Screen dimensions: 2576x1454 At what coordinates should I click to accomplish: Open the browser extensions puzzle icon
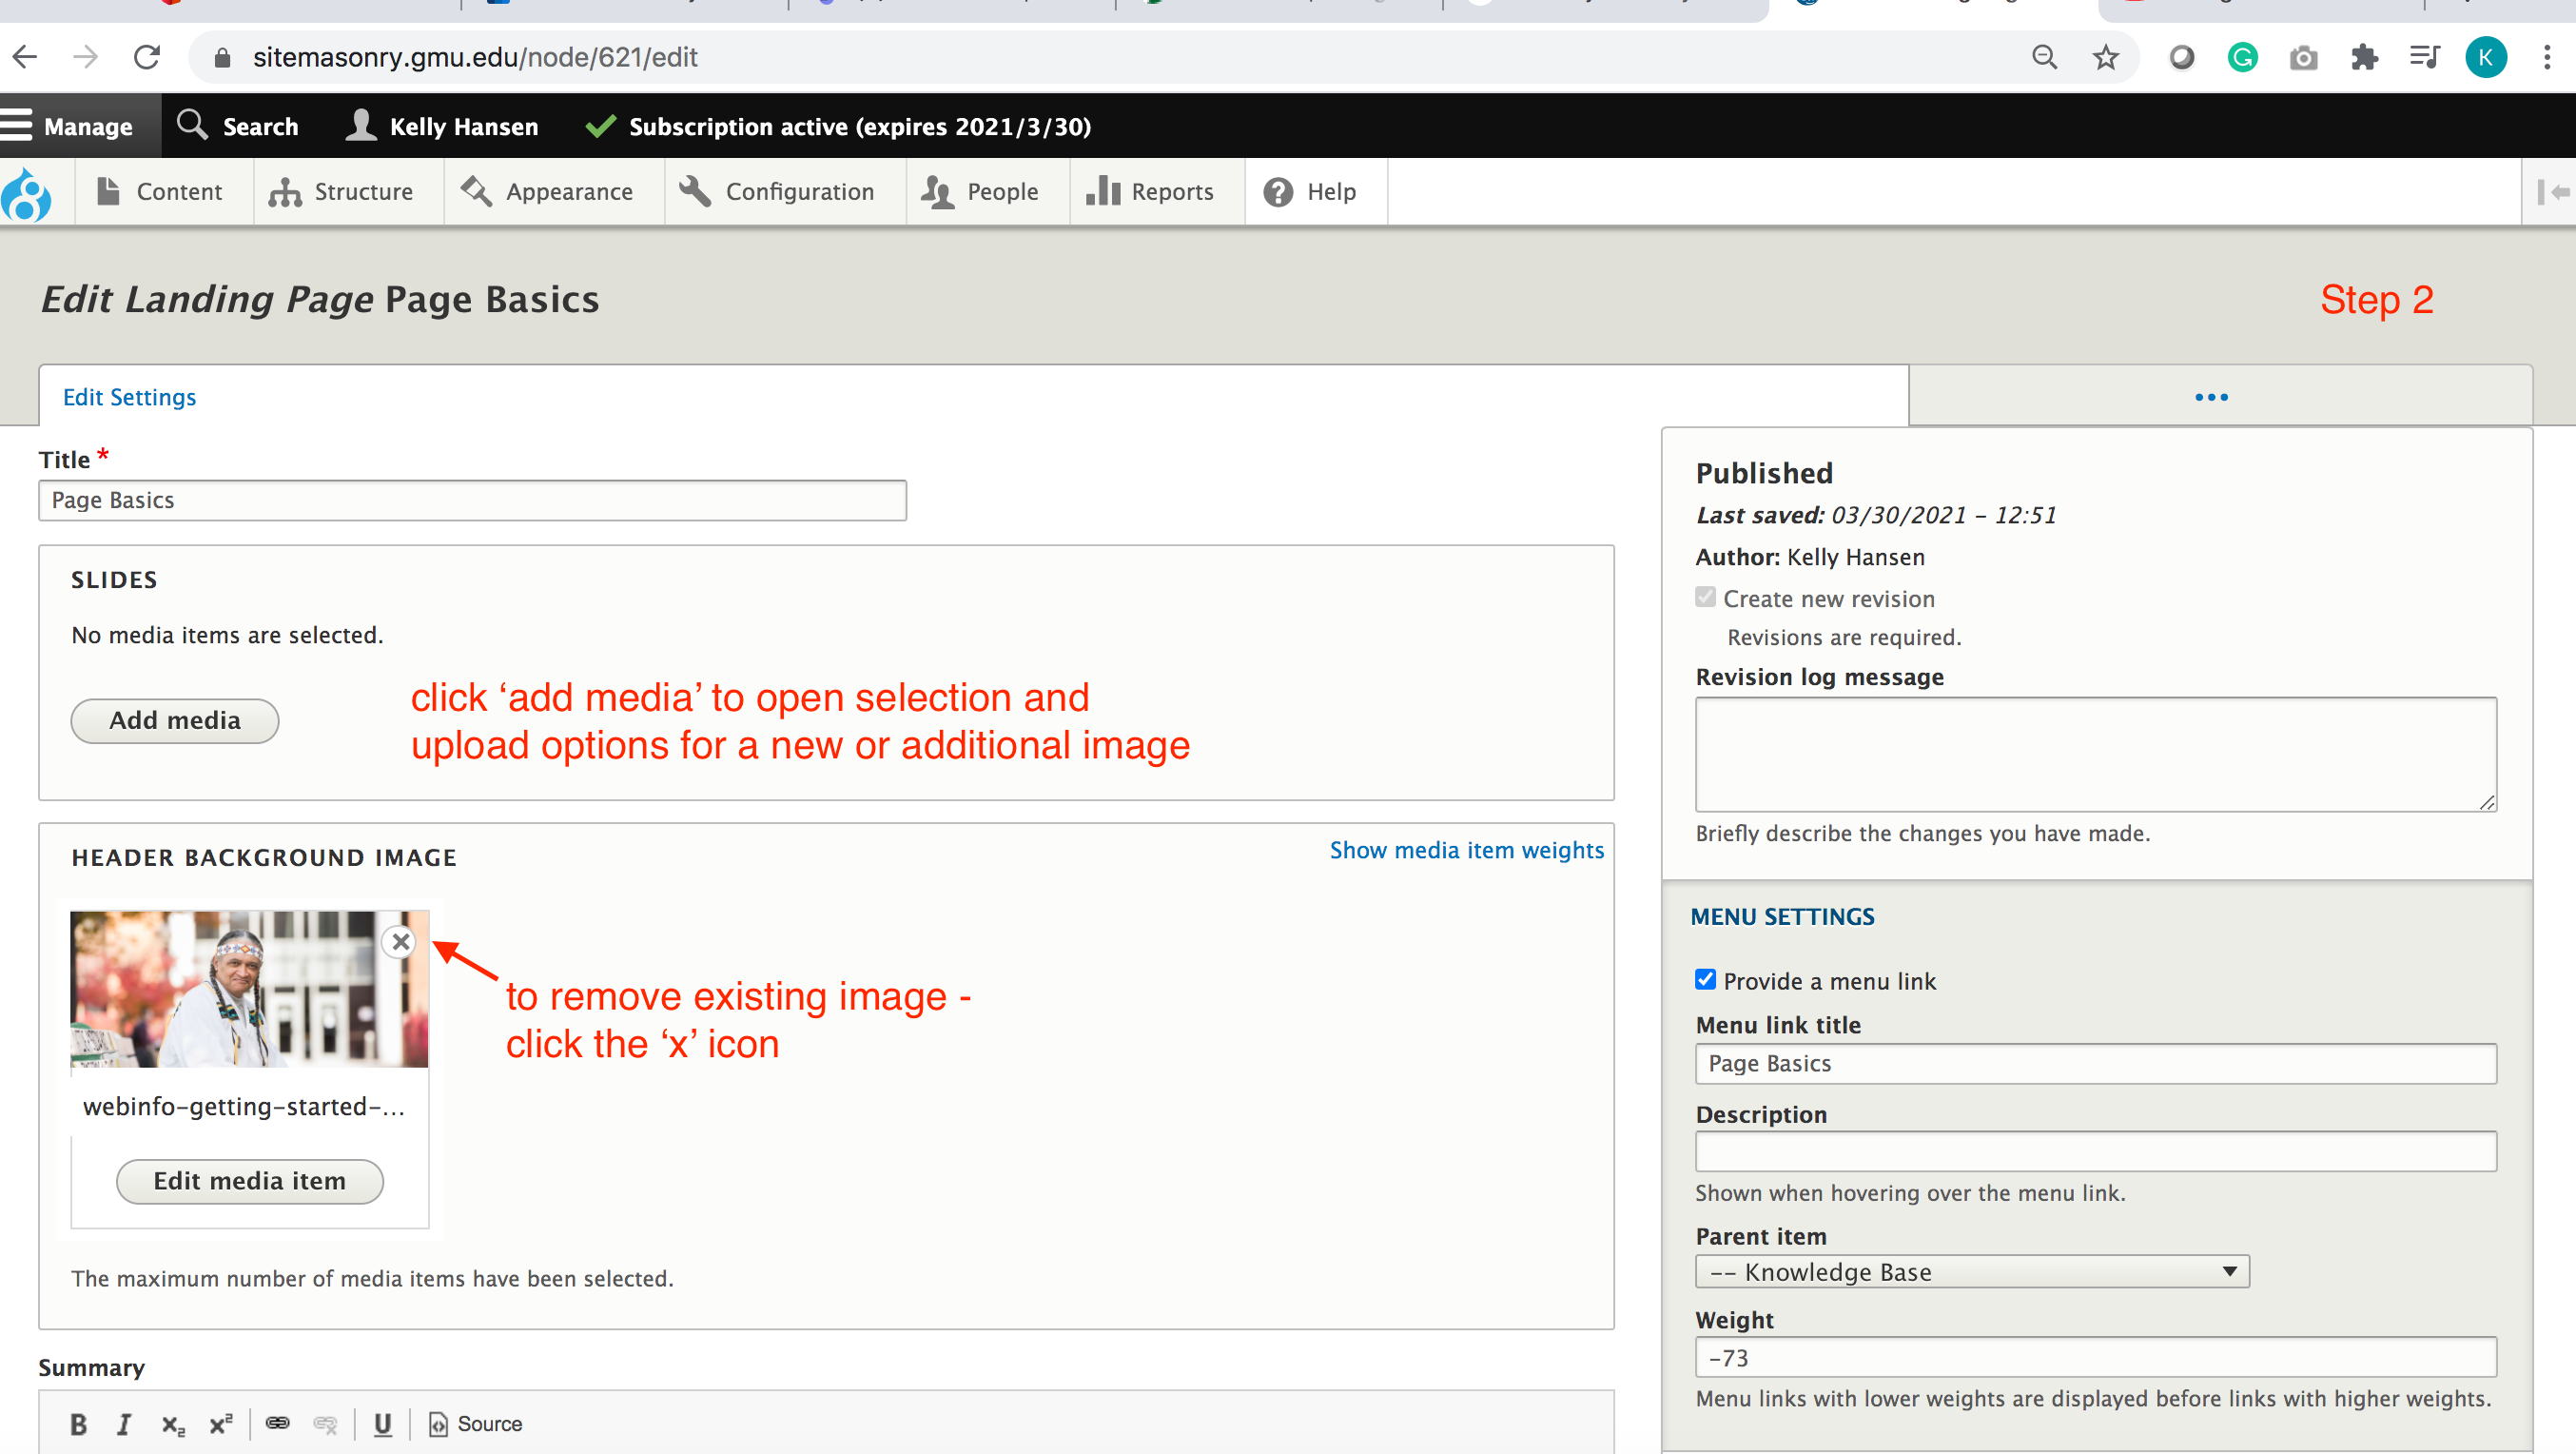pos(2364,58)
